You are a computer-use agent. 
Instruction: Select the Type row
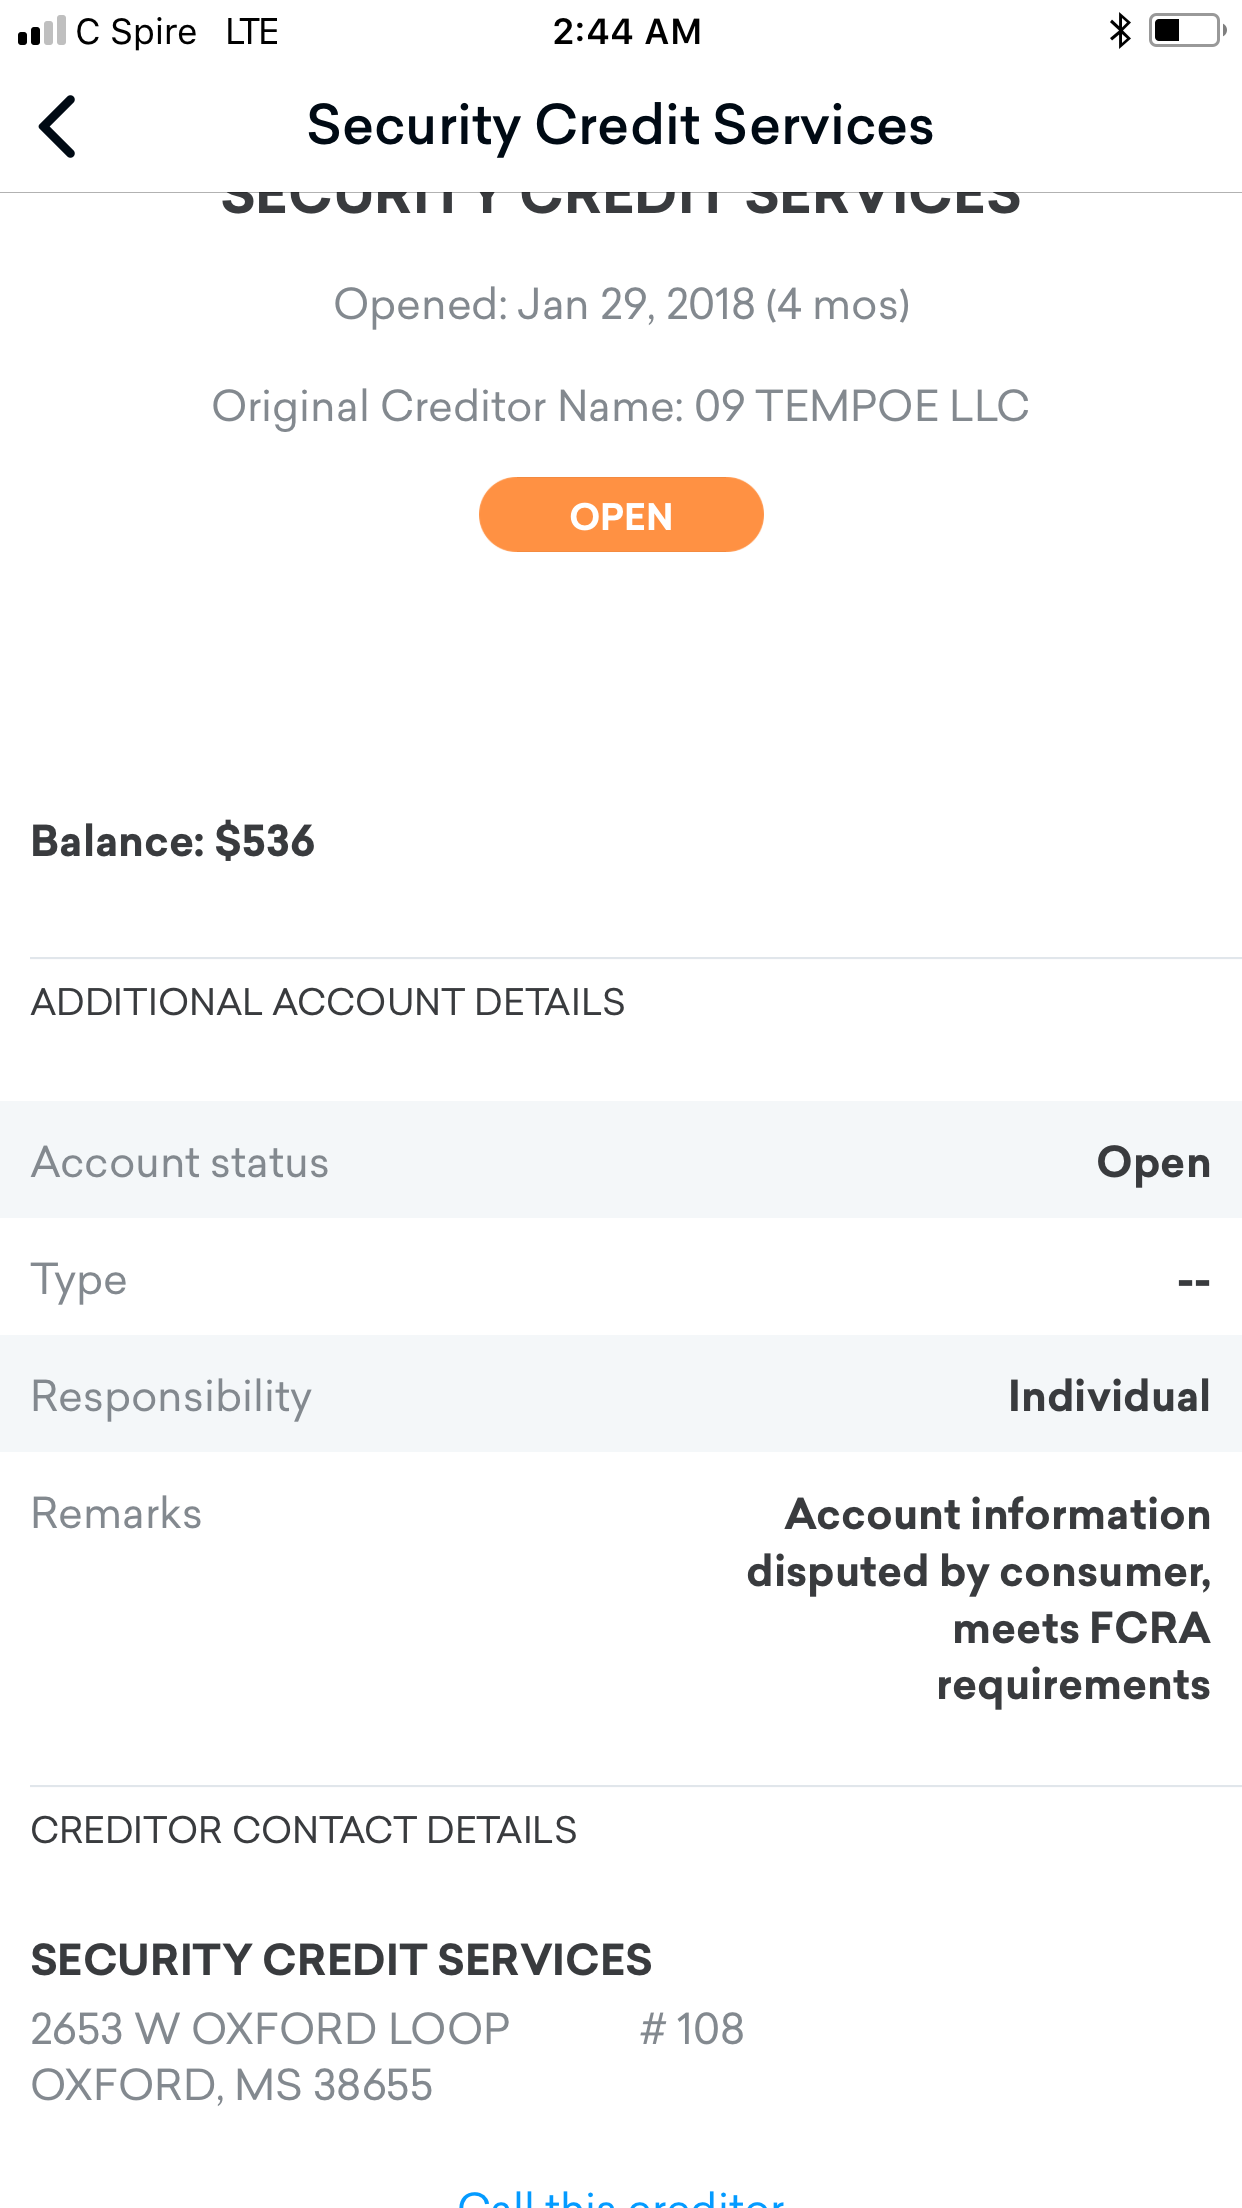tap(621, 1277)
